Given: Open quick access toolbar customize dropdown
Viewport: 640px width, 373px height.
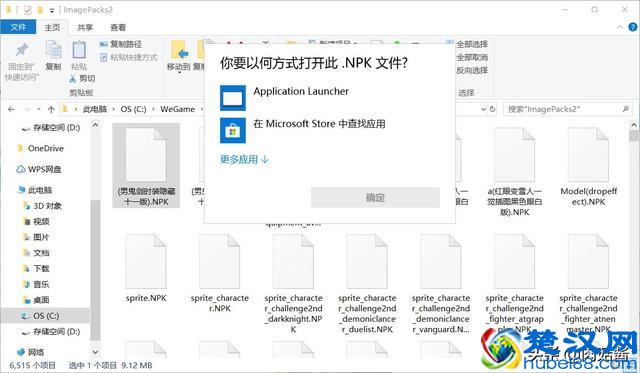Looking at the screenshot, I should tap(52, 10).
